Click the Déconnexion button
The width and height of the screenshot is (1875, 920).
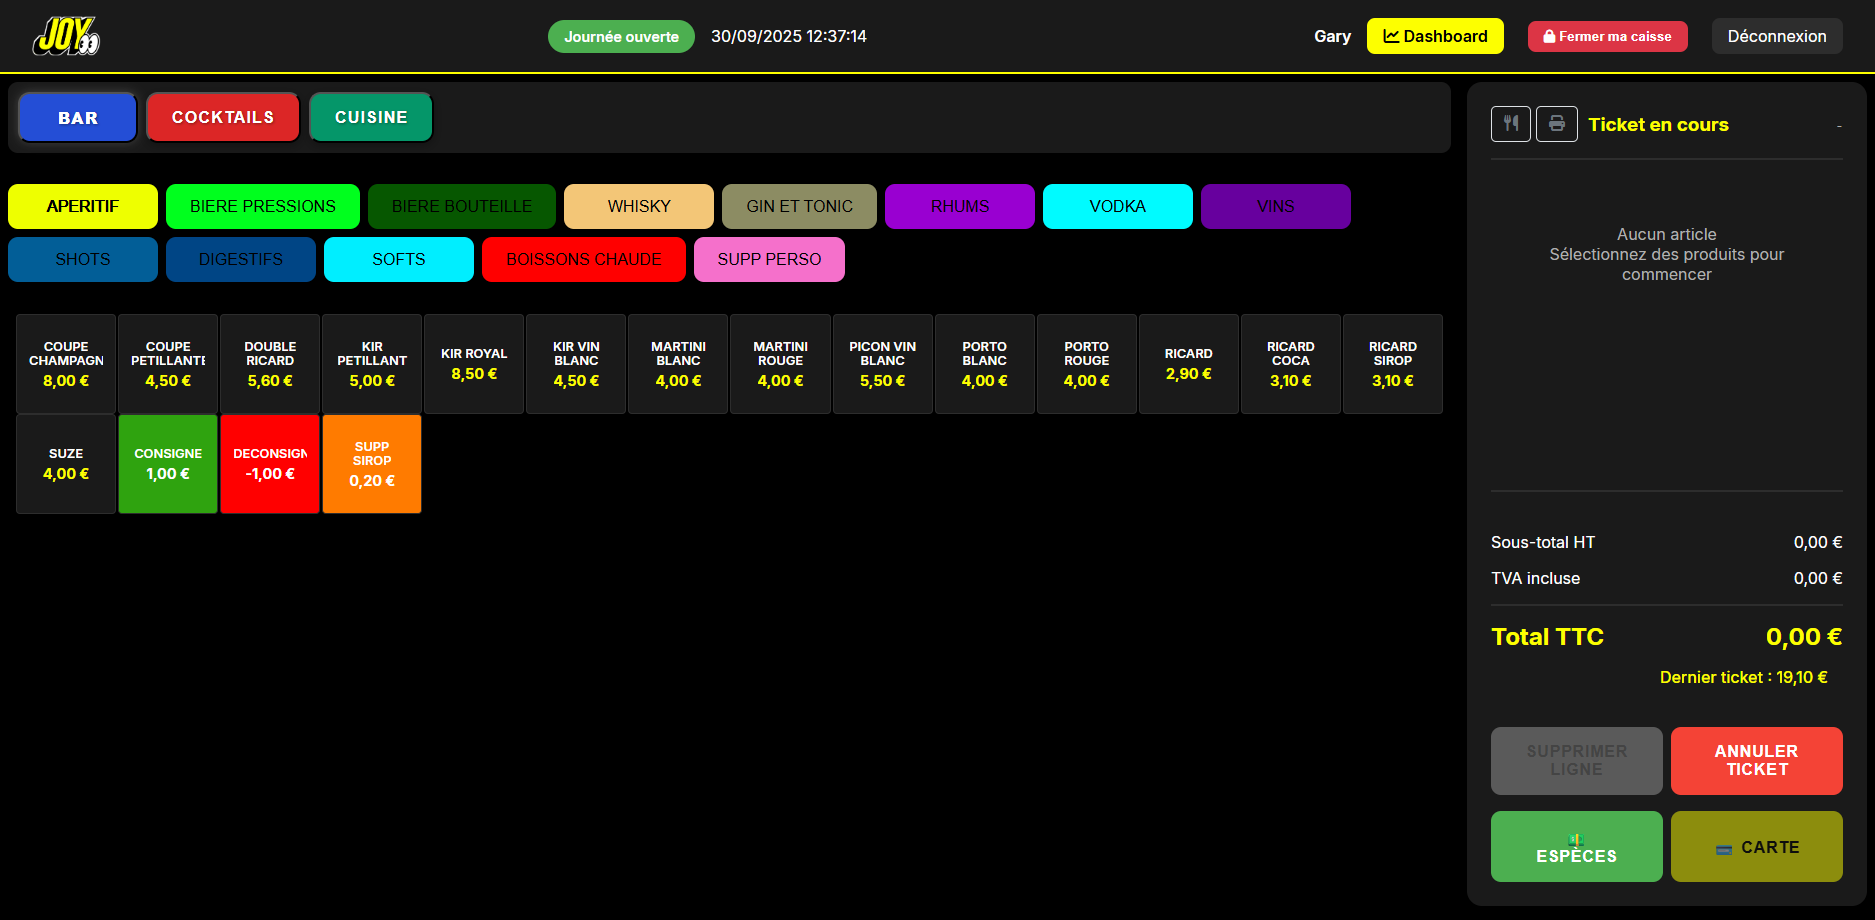pyautogui.click(x=1776, y=37)
